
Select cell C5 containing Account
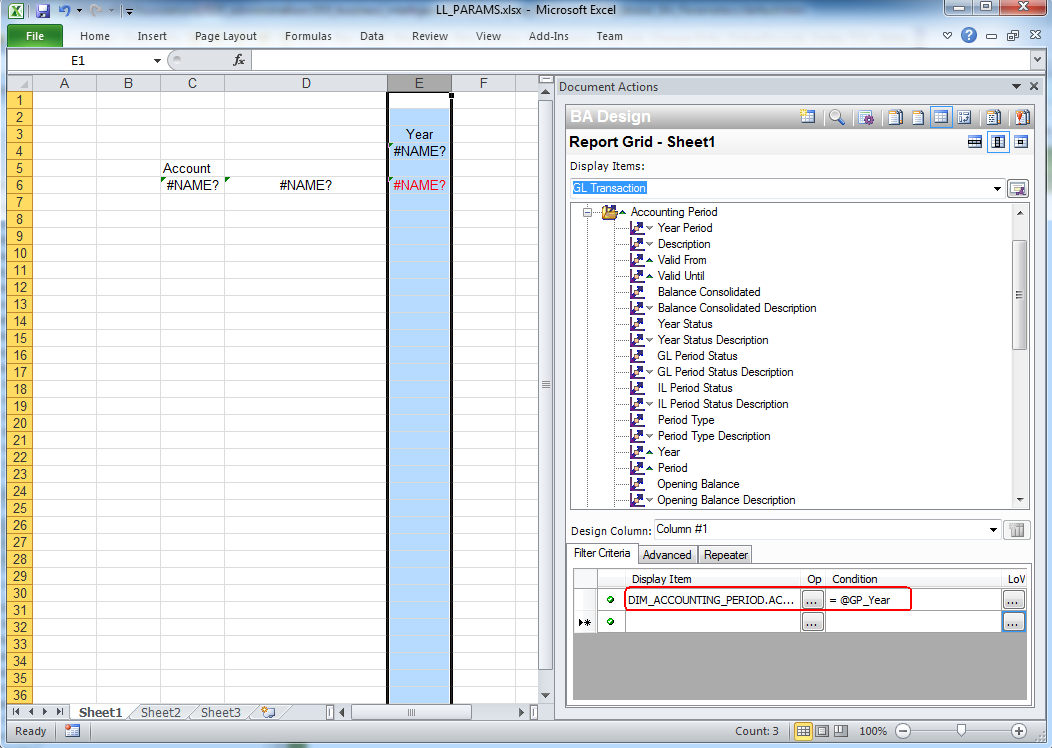click(x=192, y=168)
